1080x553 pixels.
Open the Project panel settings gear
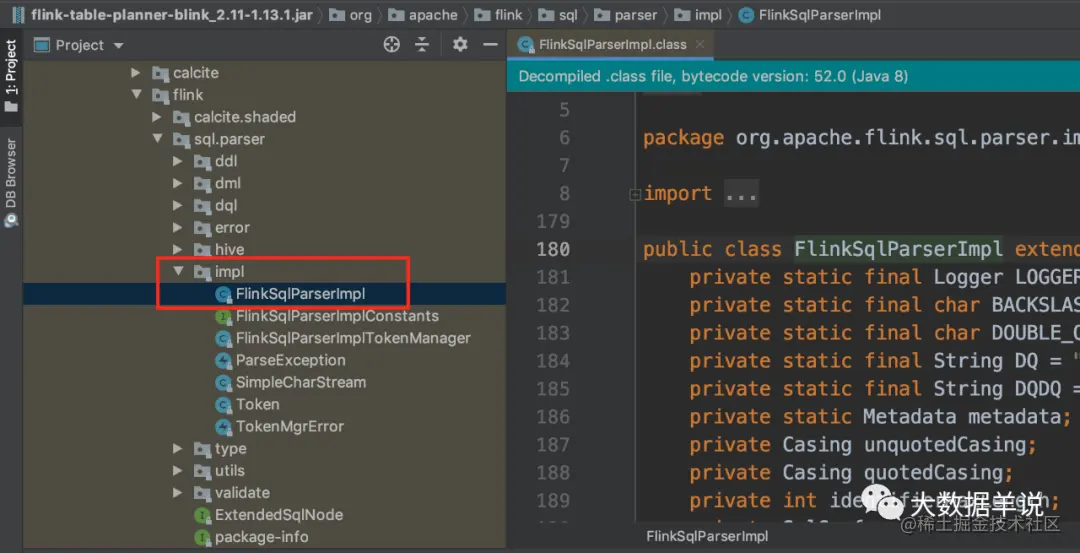pos(460,45)
